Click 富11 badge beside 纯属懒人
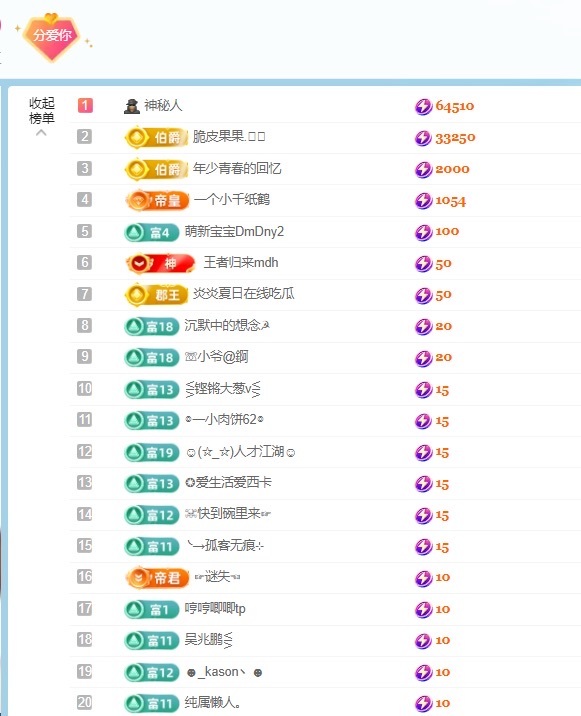This screenshot has height=716, width=581. coord(152,704)
